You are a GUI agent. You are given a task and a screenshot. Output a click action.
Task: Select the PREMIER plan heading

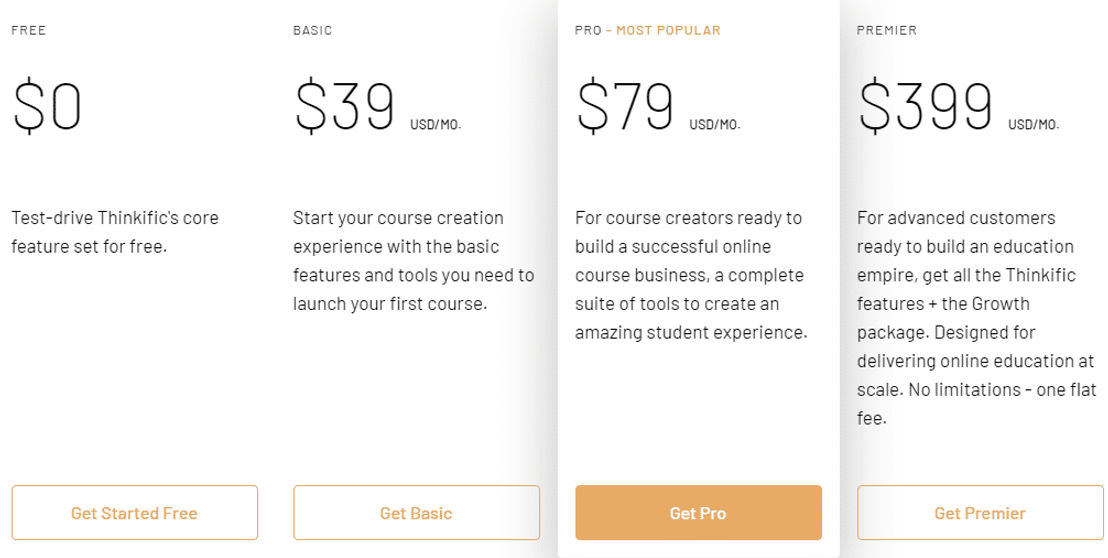point(887,30)
